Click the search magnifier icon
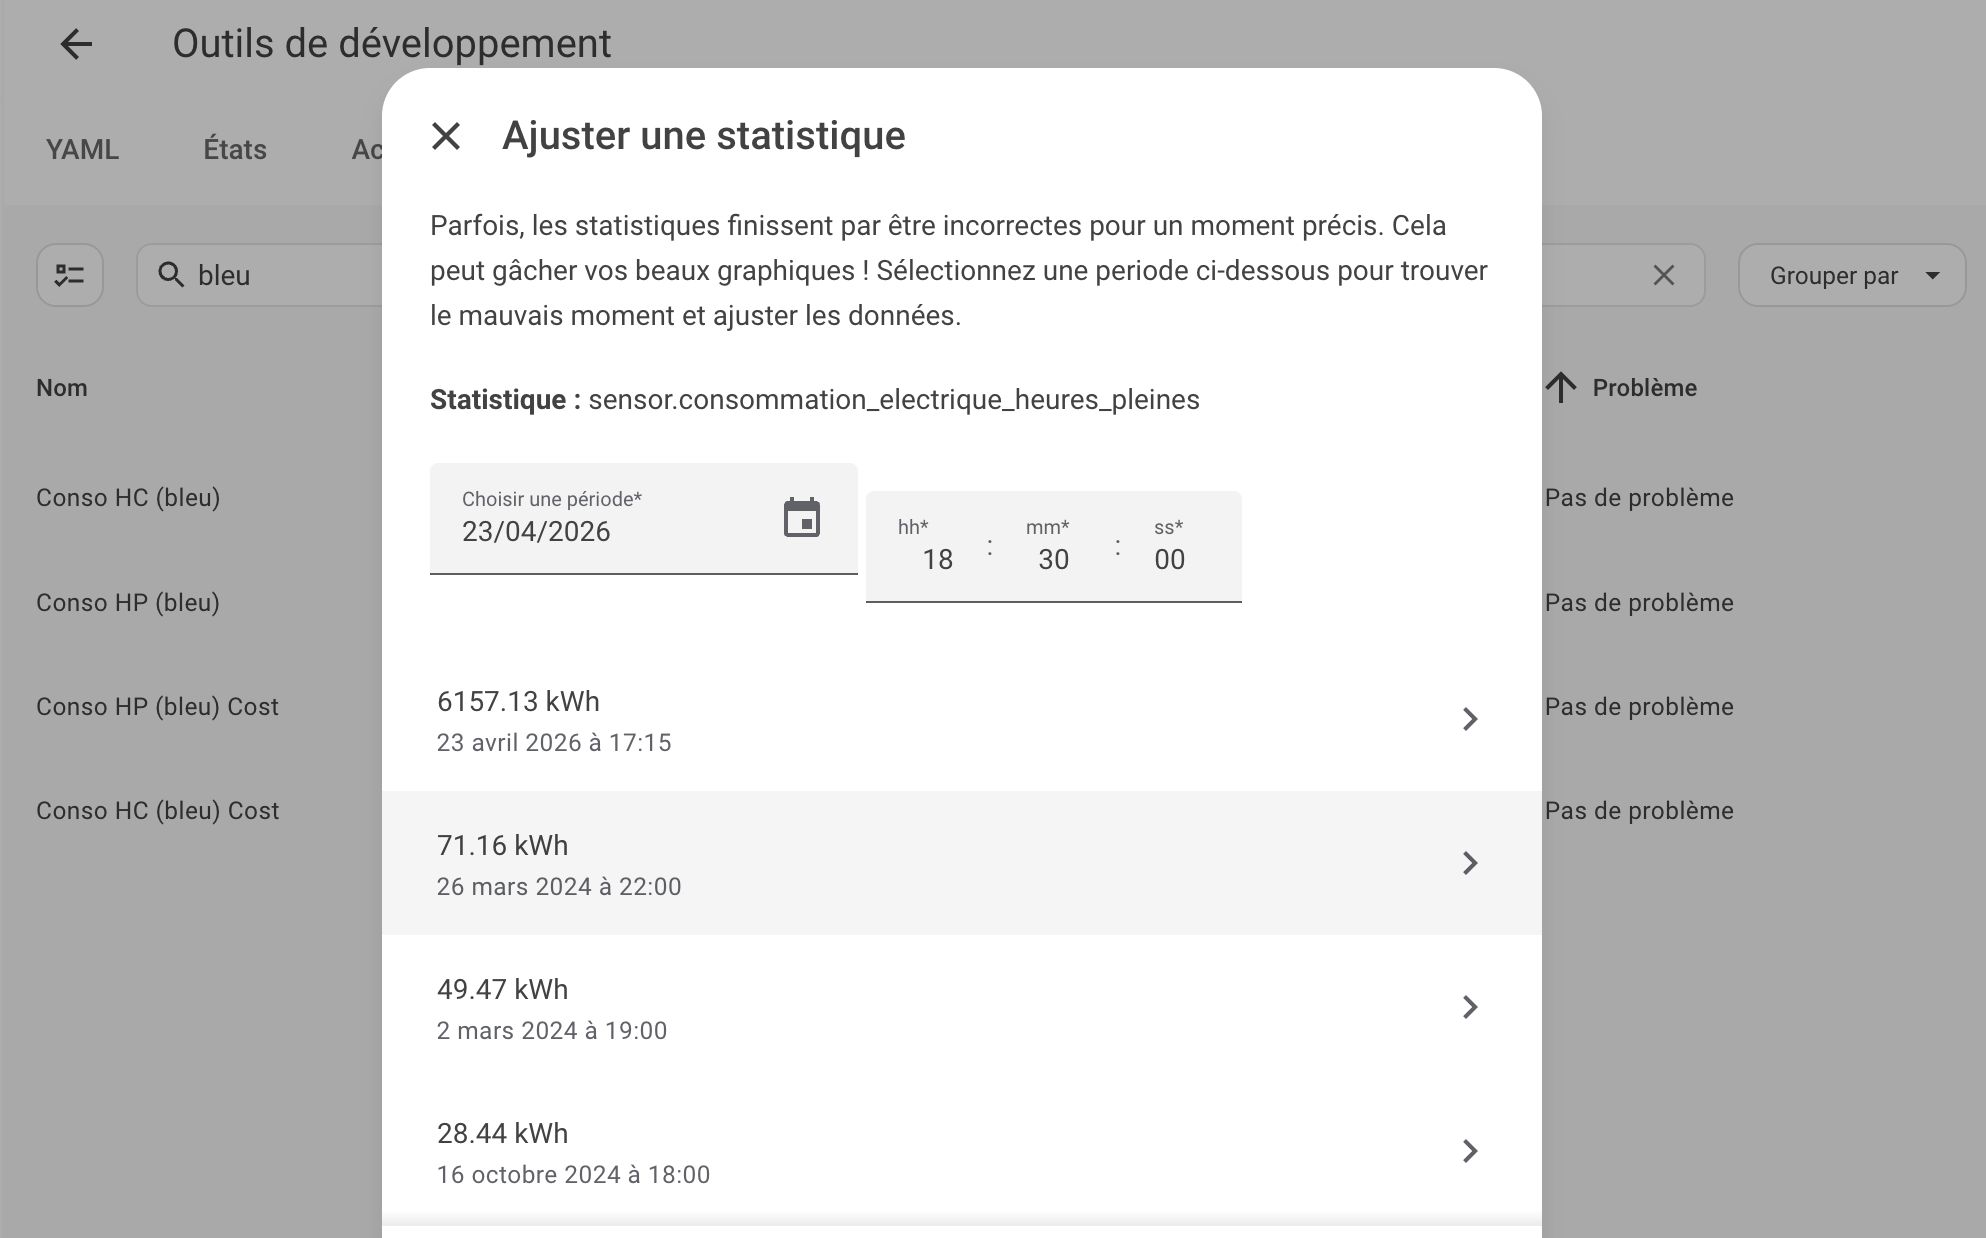Screen dimensions: 1986x1238 pyautogui.click(x=171, y=275)
